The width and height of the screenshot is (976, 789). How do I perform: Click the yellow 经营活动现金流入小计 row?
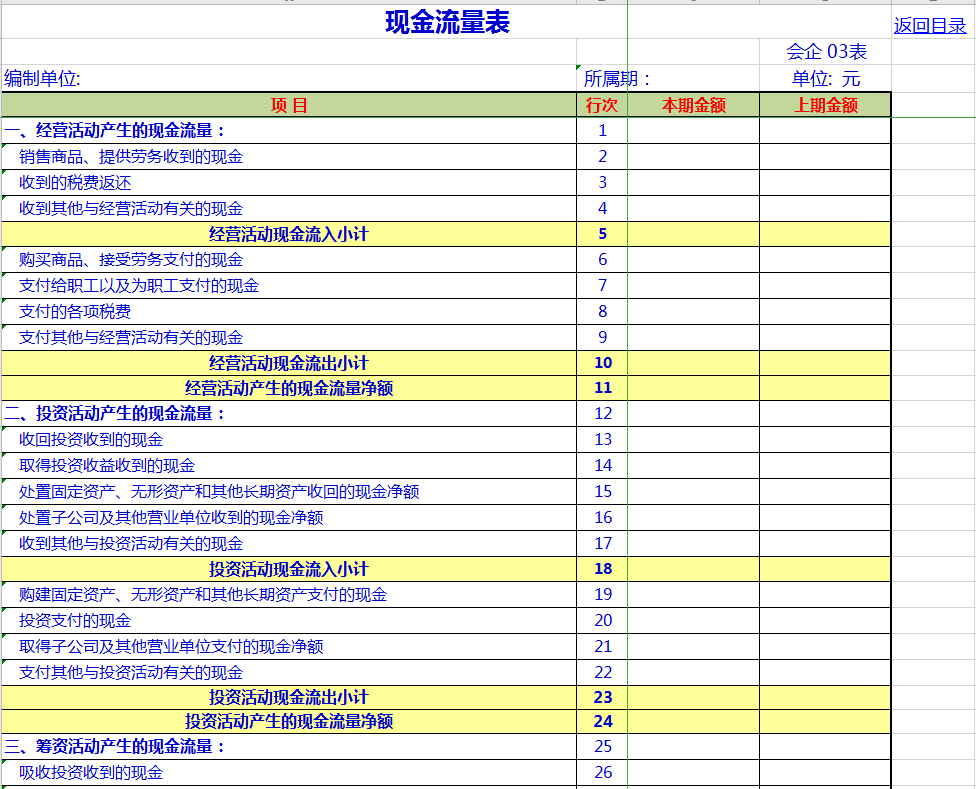pyautogui.click(x=288, y=233)
